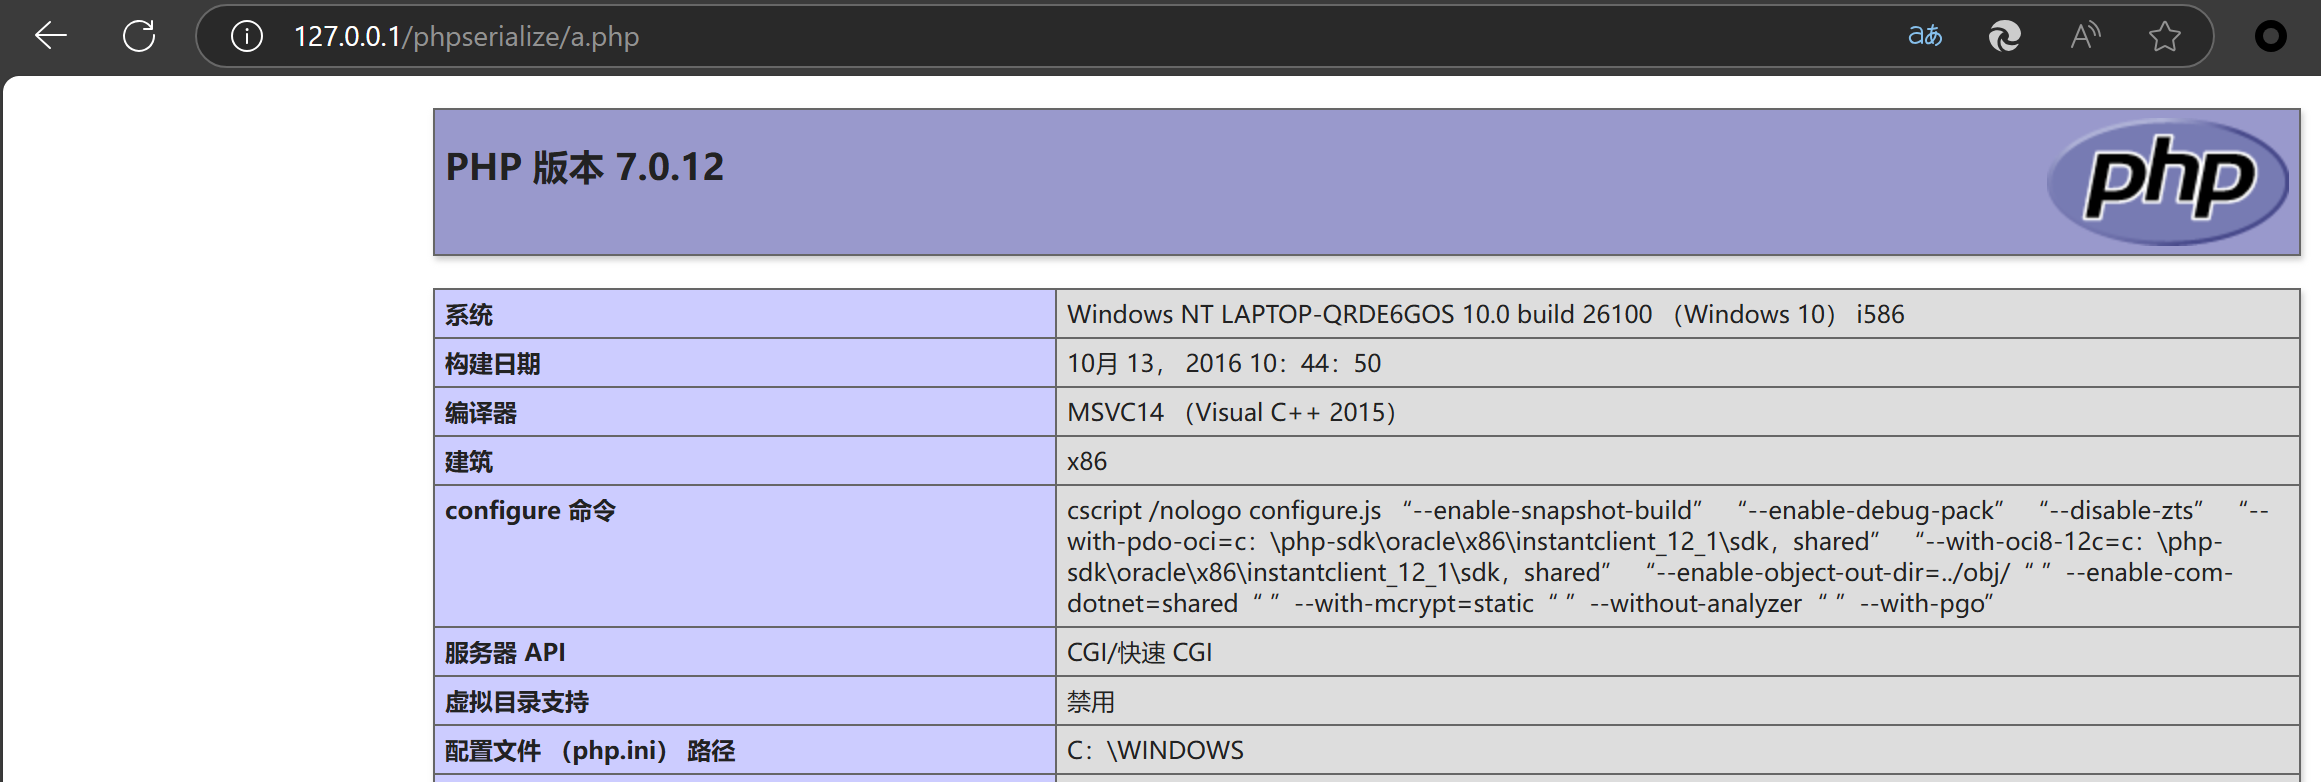Click the 禁用 value cell

point(1678,701)
